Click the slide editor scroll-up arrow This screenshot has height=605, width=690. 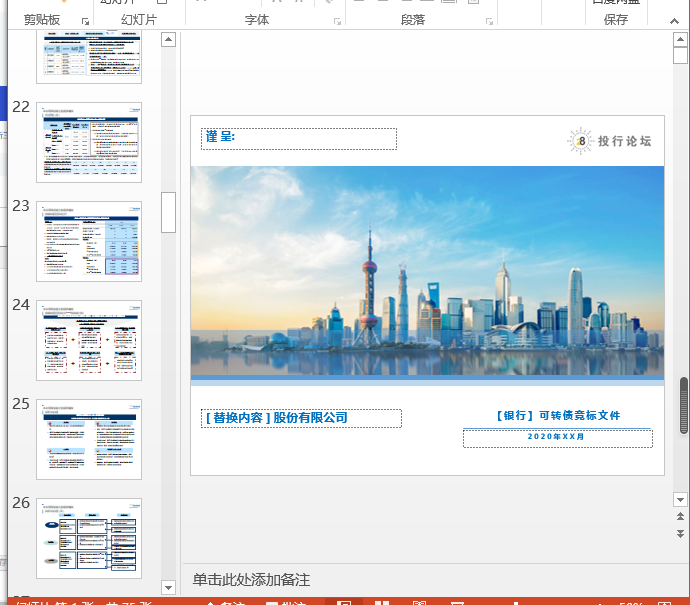[x=680, y=39]
